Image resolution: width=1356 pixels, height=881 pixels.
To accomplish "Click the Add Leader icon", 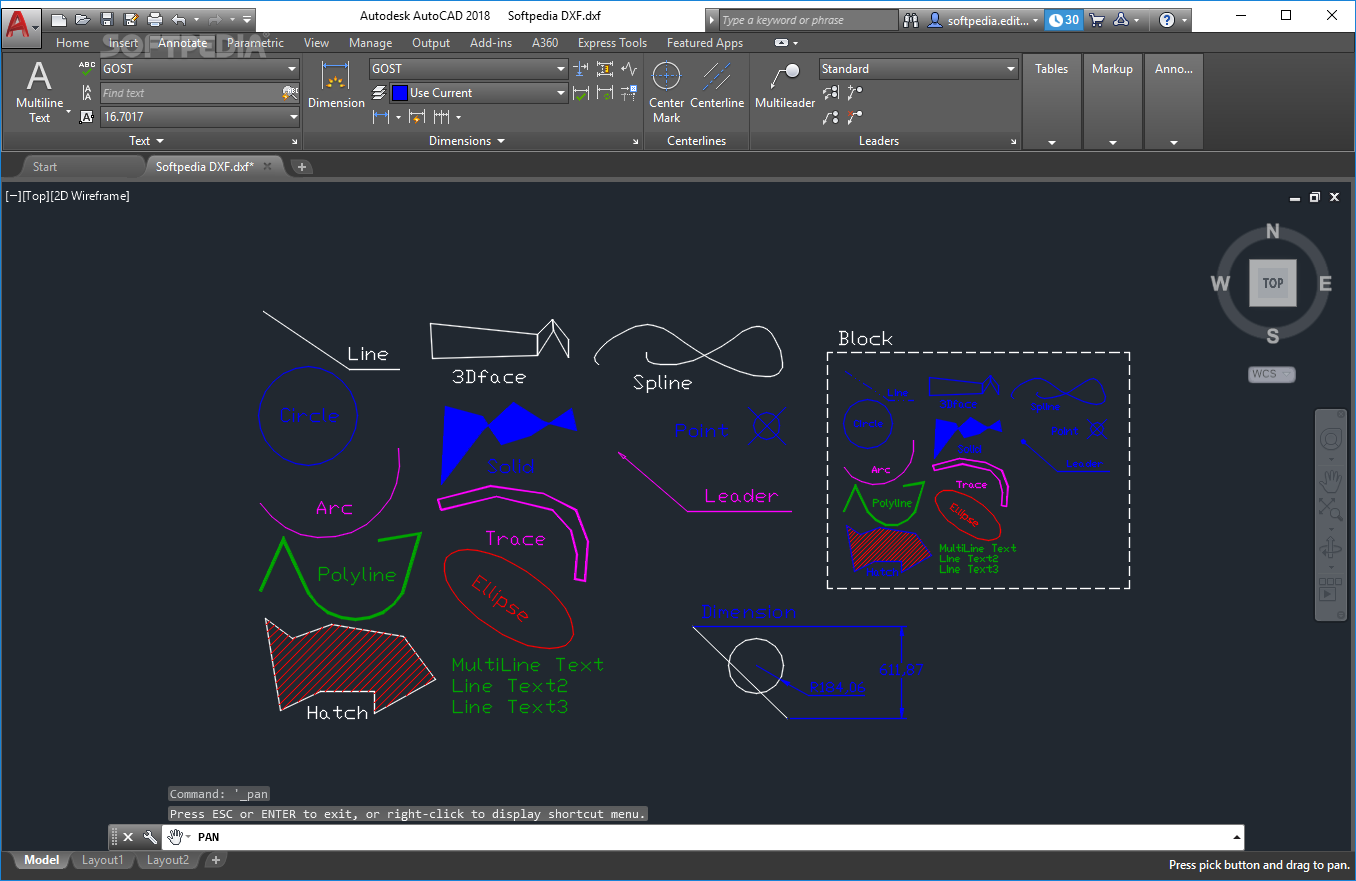I will (x=855, y=93).
